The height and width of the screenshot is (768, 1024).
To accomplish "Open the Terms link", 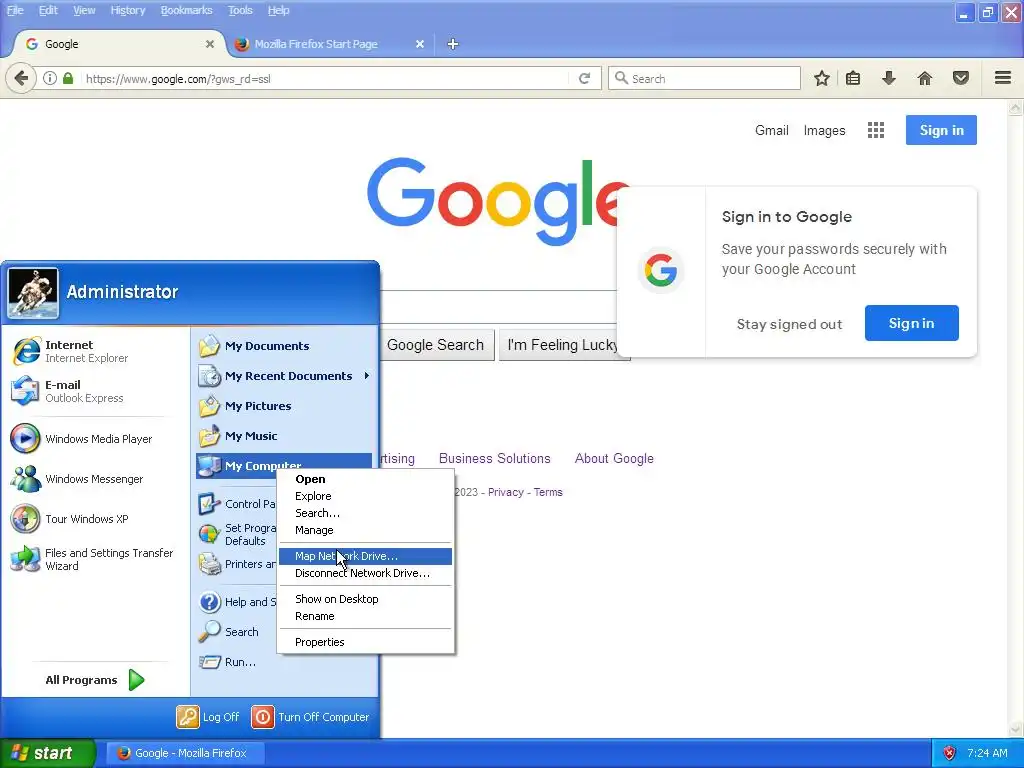I will click(548, 492).
